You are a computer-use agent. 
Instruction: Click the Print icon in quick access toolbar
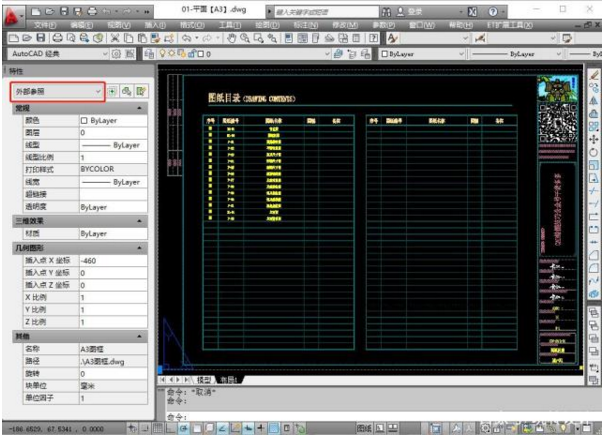coord(93,12)
